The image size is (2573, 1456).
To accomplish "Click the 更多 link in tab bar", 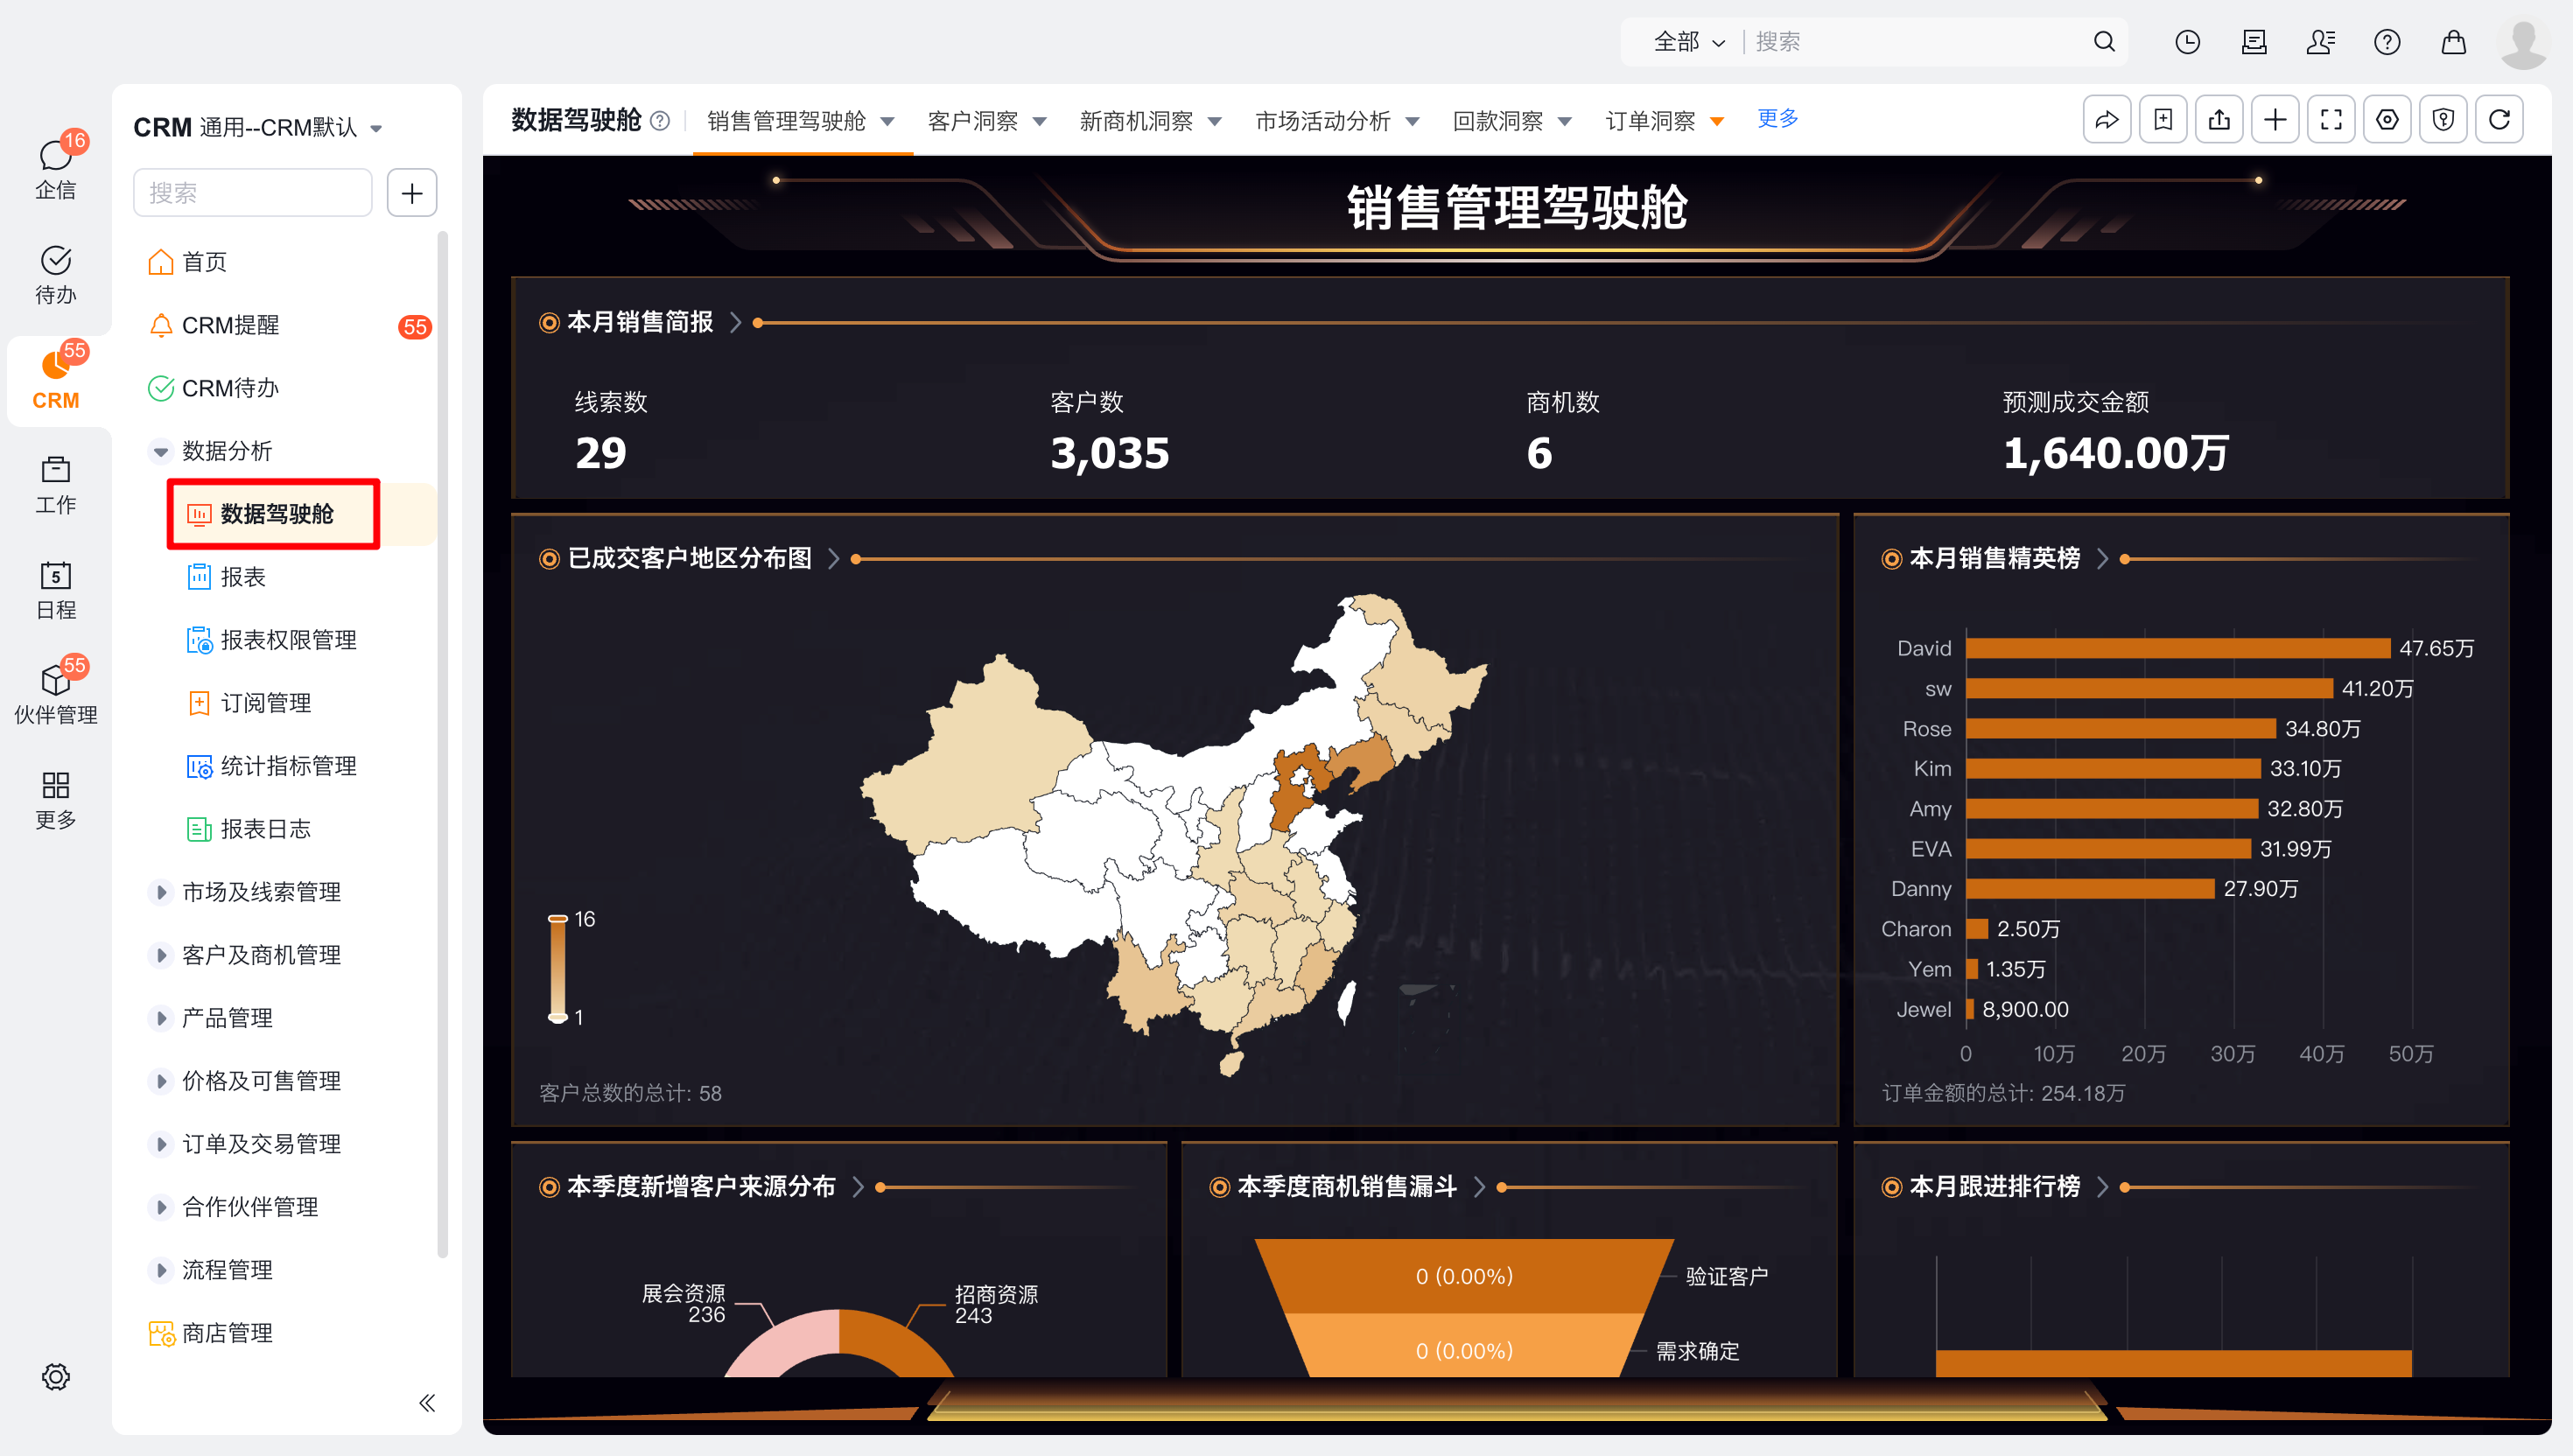I will pyautogui.click(x=1777, y=119).
